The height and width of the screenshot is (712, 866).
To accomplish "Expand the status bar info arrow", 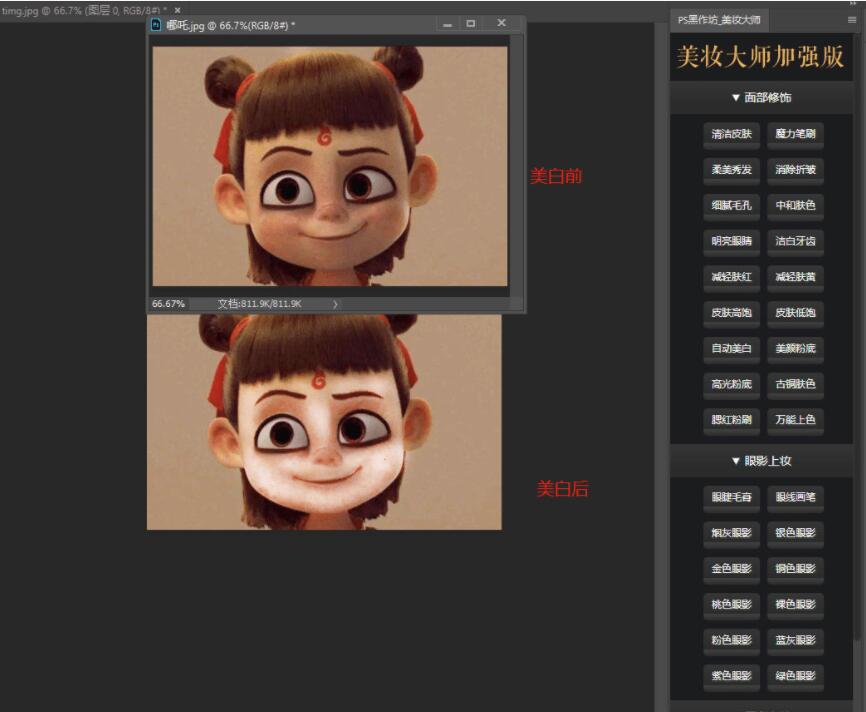I will [335, 303].
